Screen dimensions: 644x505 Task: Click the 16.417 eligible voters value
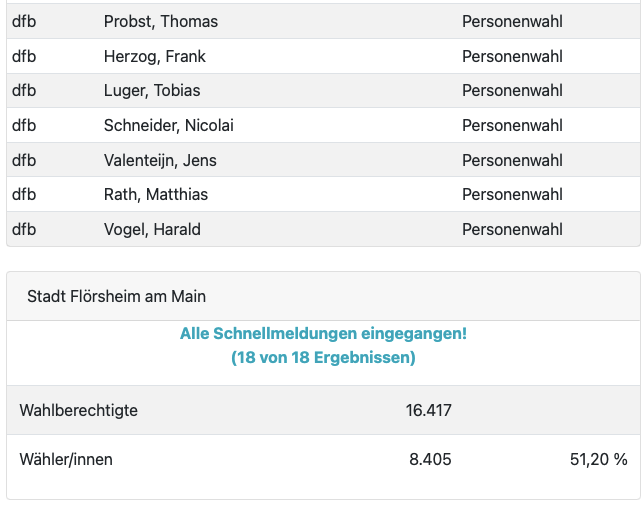[x=430, y=410]
